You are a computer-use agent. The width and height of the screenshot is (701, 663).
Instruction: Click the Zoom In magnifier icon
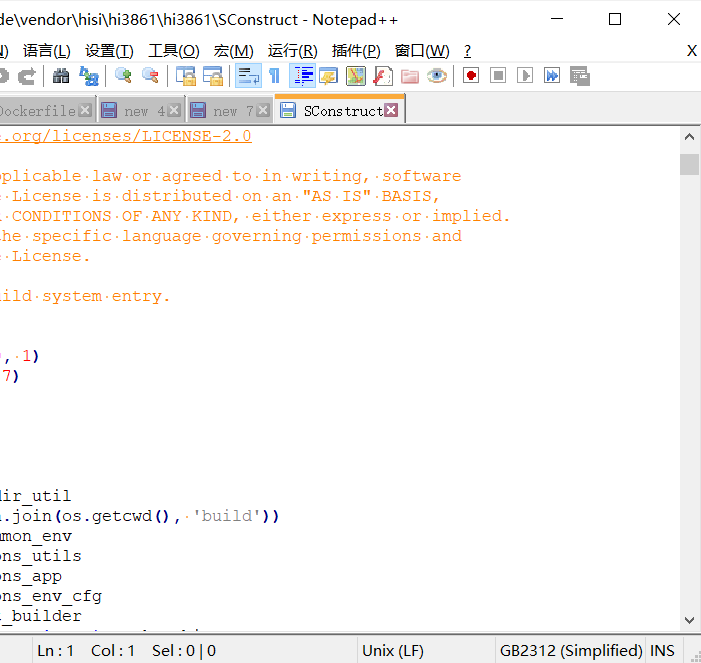point(123,76)
